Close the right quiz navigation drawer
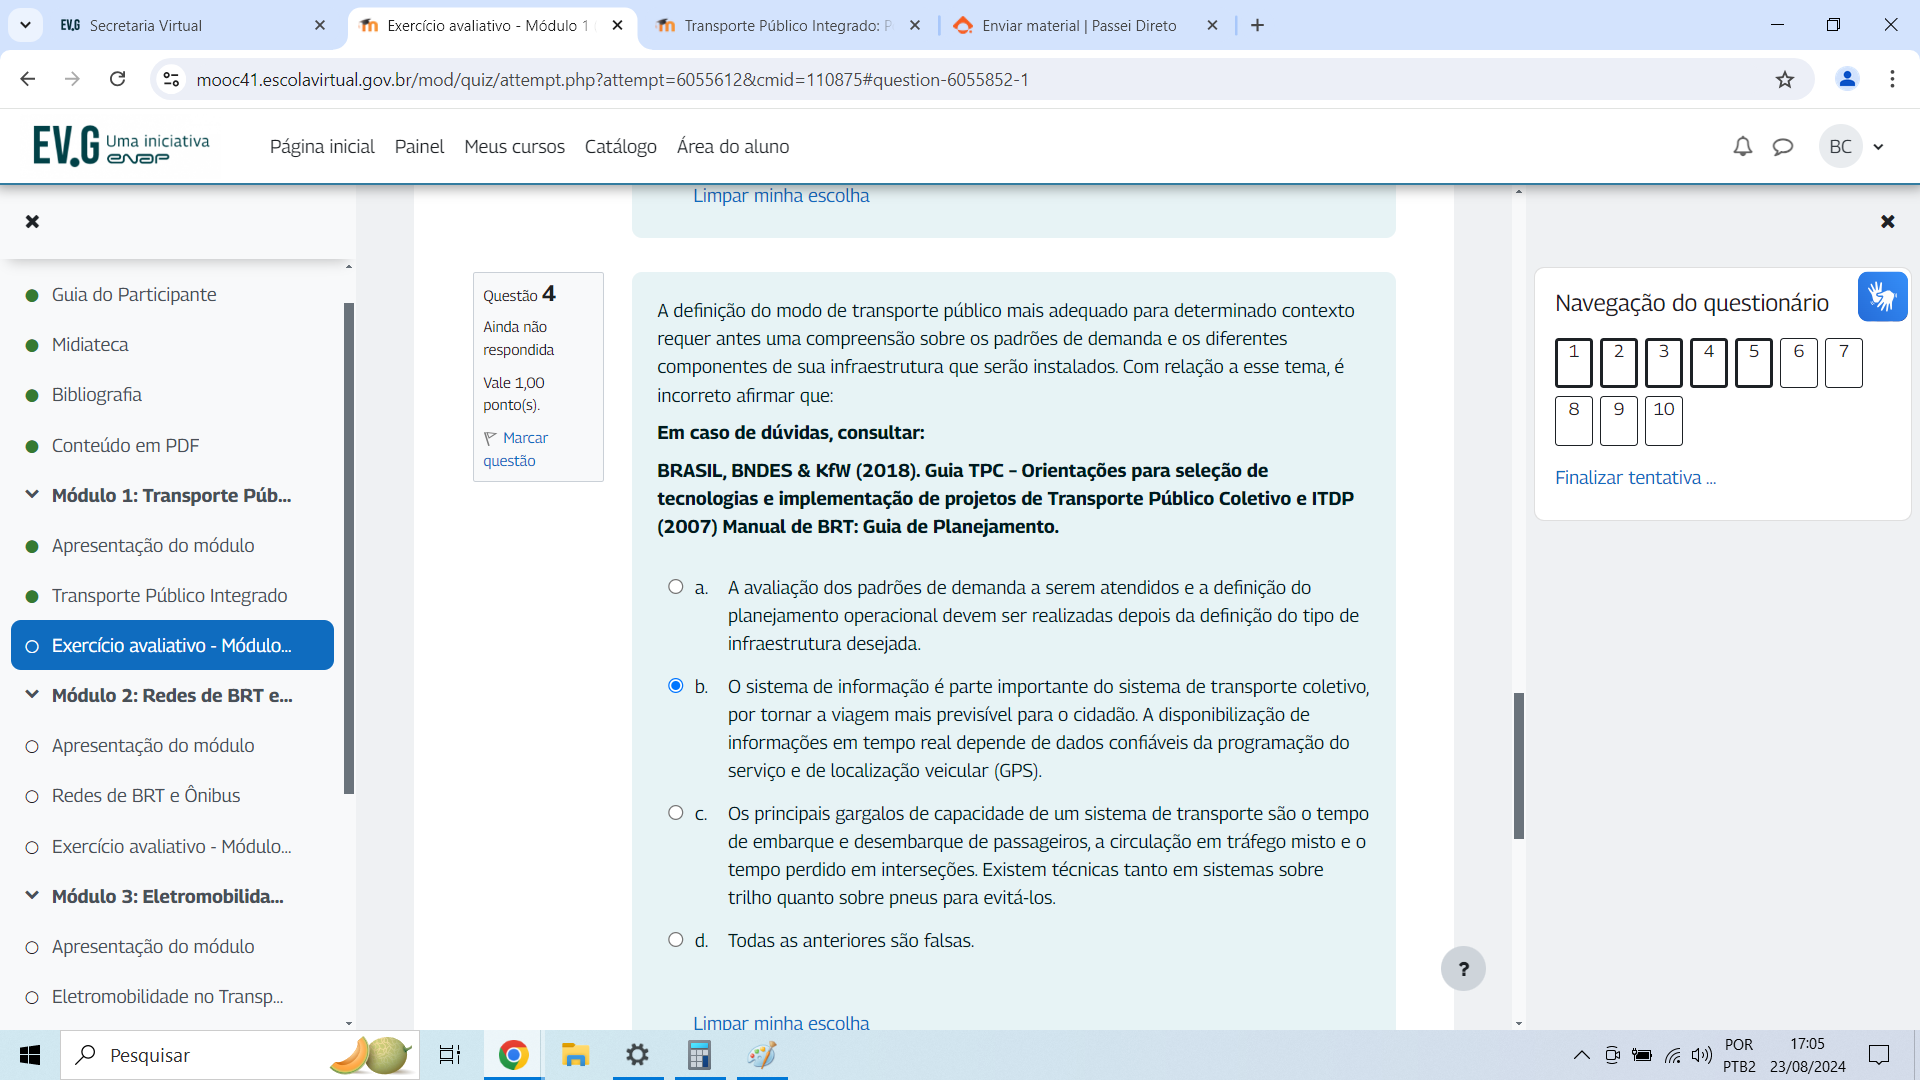This screenshot has width=1920, height=1080. [1887, 221]
